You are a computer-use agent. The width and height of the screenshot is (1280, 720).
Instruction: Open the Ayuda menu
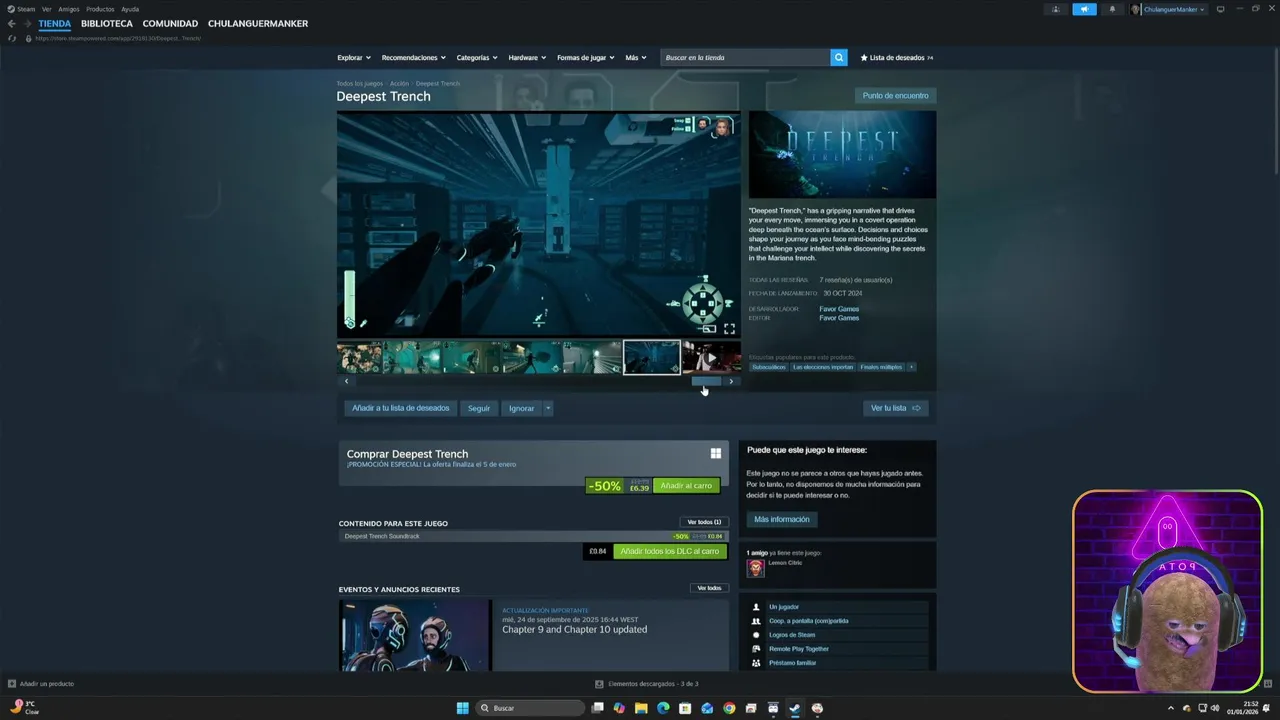point(130,9)
